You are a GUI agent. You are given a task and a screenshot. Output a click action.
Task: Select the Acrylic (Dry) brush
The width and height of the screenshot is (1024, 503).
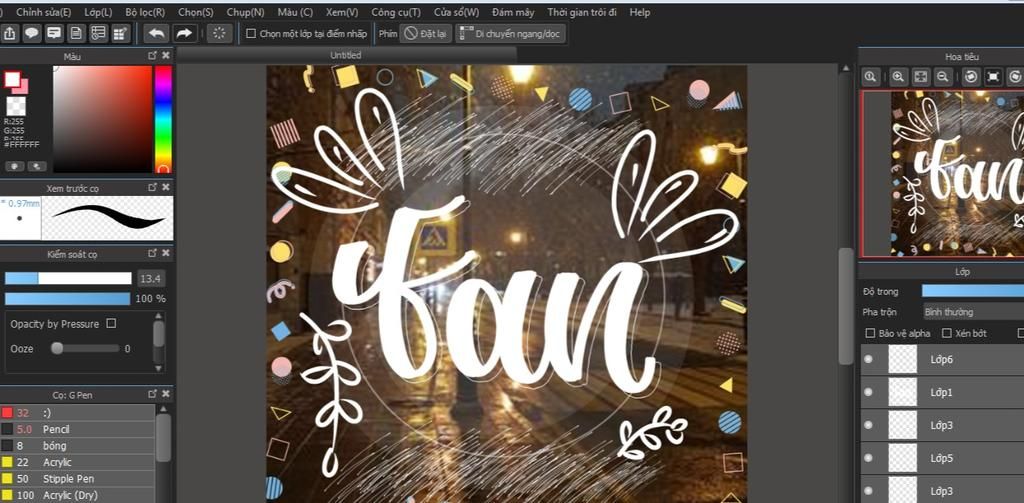click(78, 495)
